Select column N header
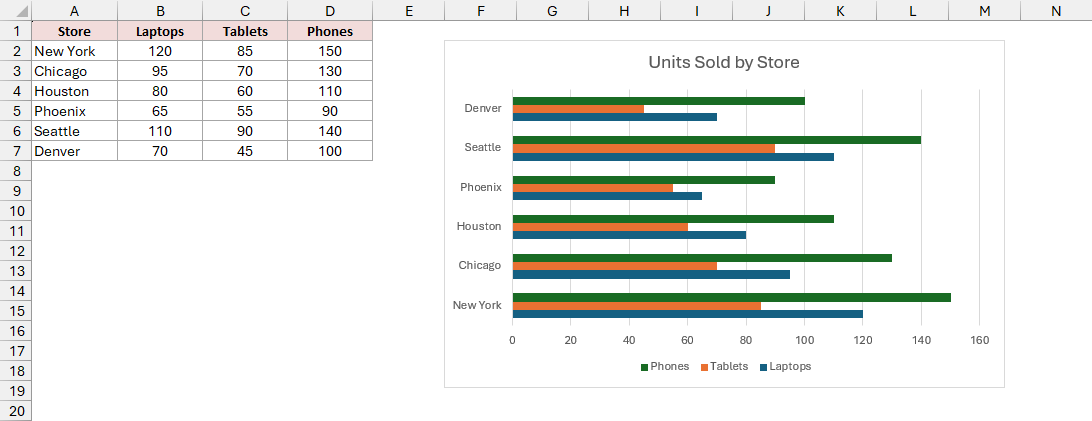 click(x=1056, y=10)
